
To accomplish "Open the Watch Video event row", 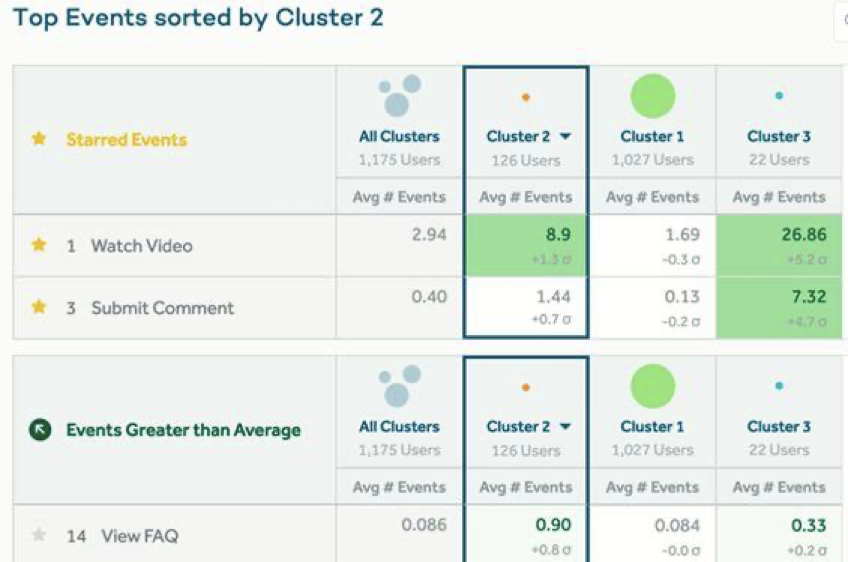I will point(174,246).
